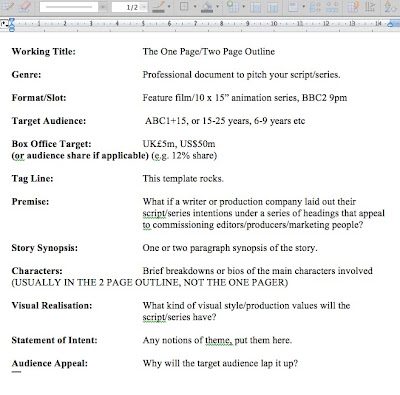This screenshot has width=400, height=395.
Task: Click 'Why will the target audience lap it up?'
Action: click(x=220, y=363)
